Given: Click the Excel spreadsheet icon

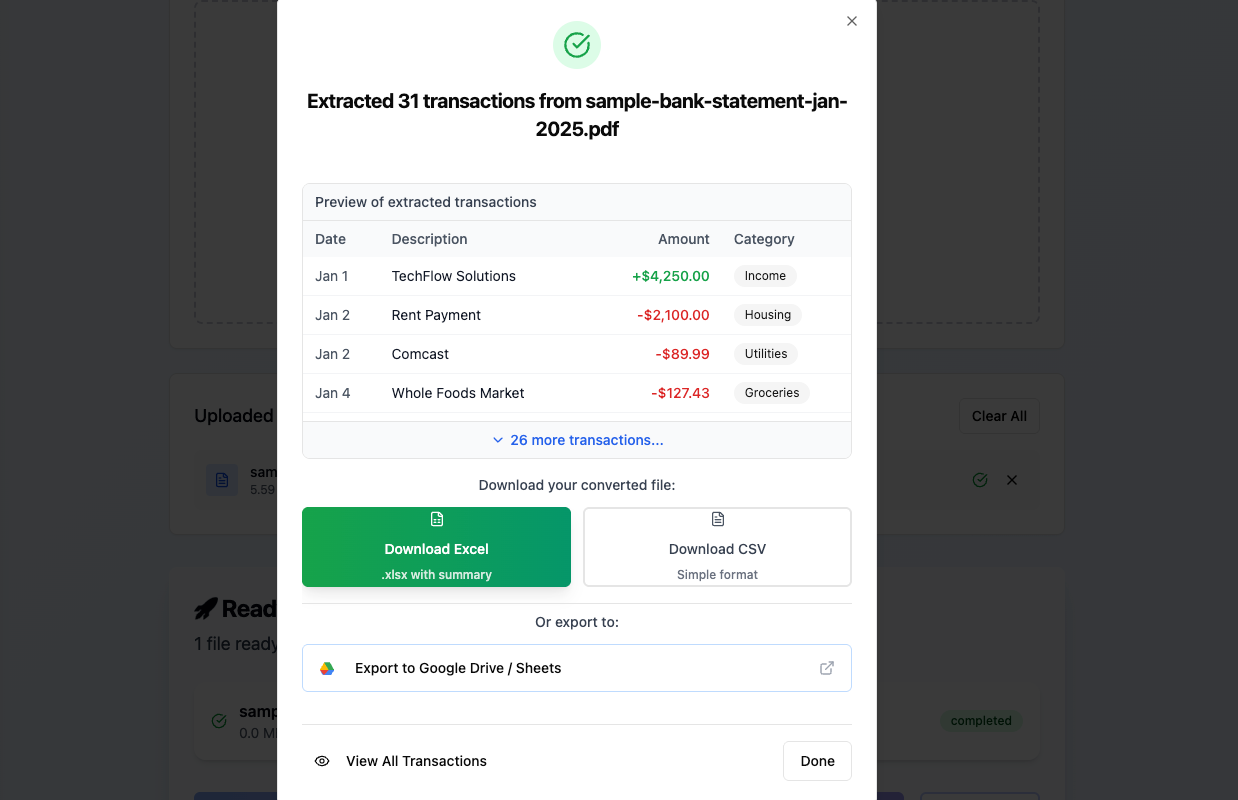Looking at the screenshot, I should click(437, 519).
